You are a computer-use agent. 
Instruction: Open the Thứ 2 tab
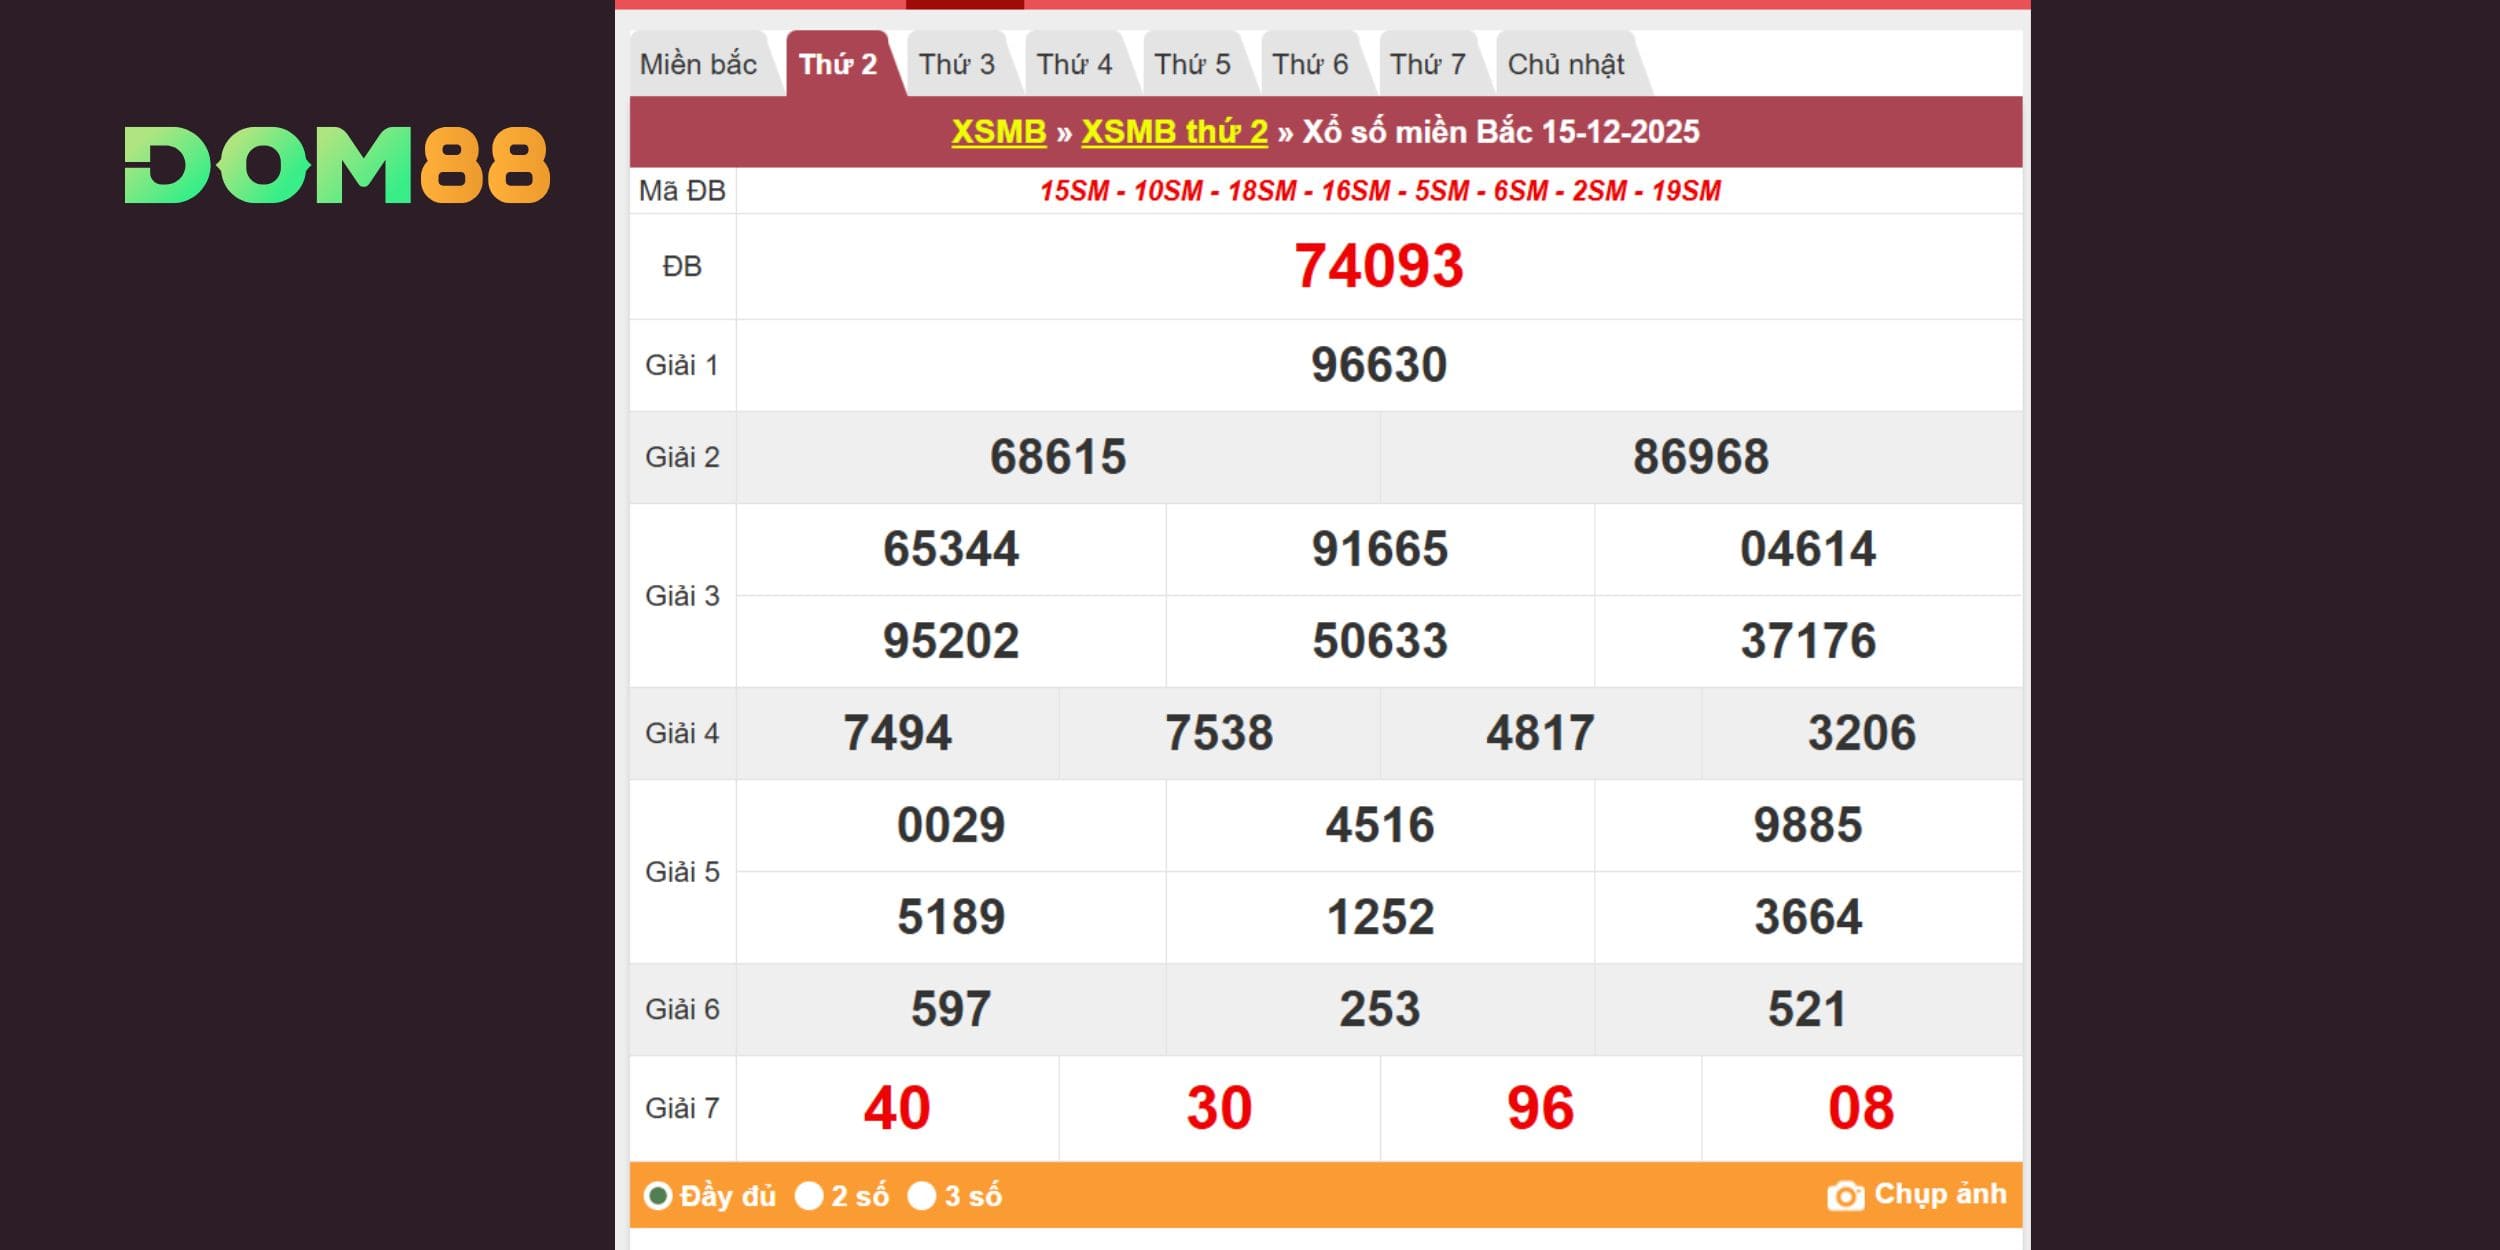click(x=838, y=65)
